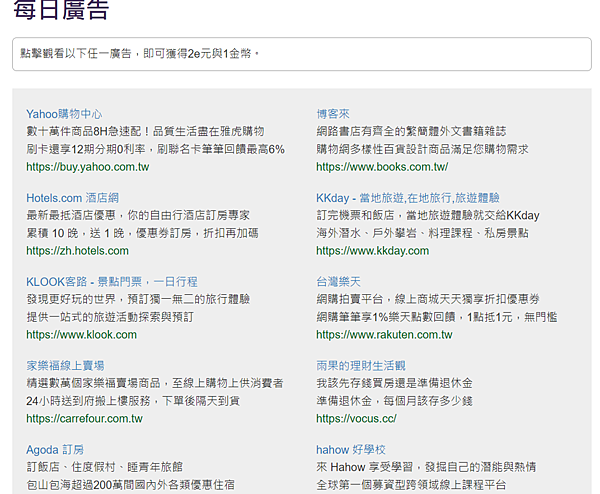
Task: Select text 提供一站式的旅遊活動探索與預訂
Action: (x=110, y=317)
